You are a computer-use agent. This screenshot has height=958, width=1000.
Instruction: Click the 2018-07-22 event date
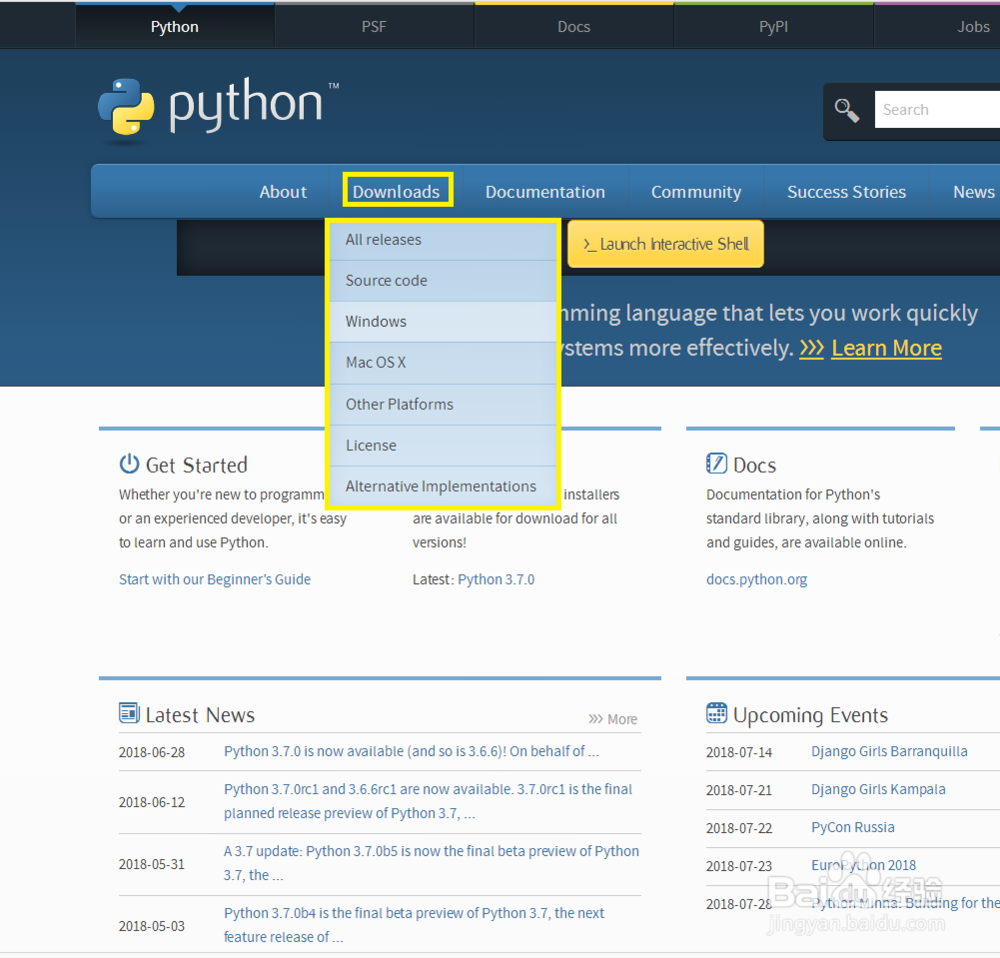point(739,828)
